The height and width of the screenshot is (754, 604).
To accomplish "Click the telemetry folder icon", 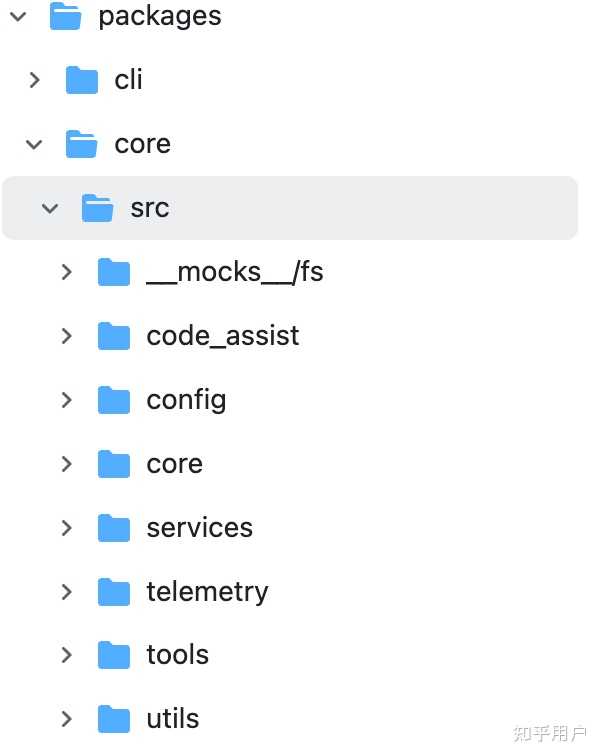I will coord(114,592).
